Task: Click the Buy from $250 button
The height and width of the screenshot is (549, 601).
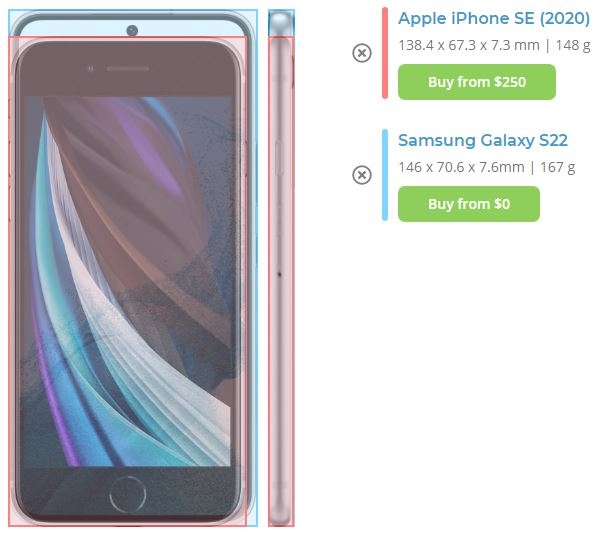Action: point(477,82)
